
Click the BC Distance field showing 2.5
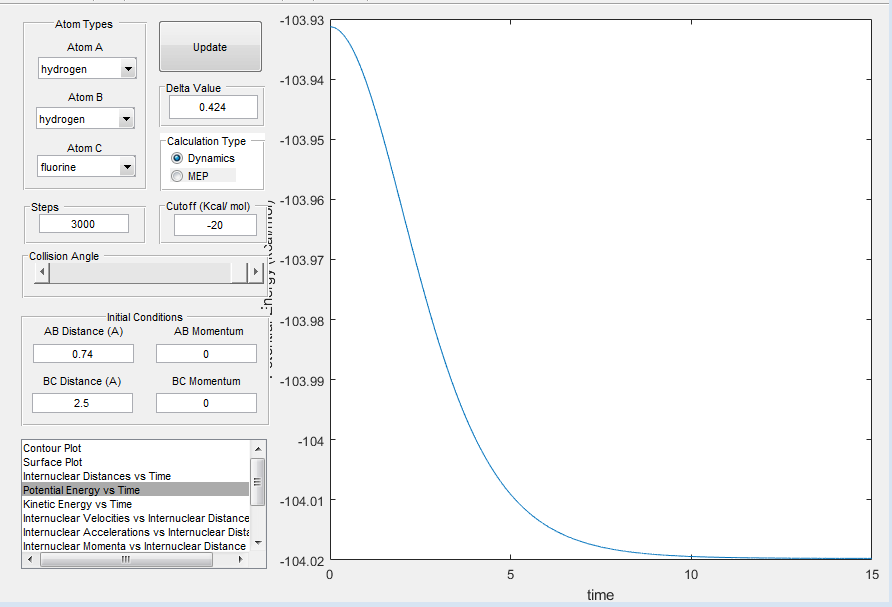pos(82,403)
